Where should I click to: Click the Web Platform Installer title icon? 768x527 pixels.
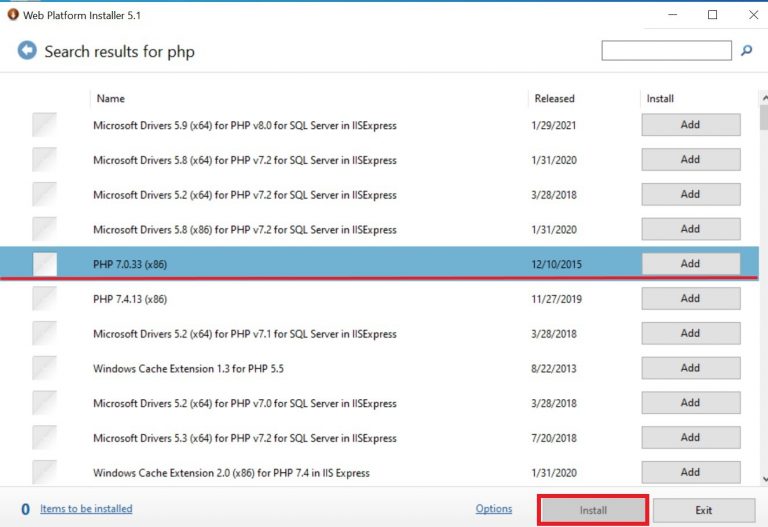click(13, 15)
